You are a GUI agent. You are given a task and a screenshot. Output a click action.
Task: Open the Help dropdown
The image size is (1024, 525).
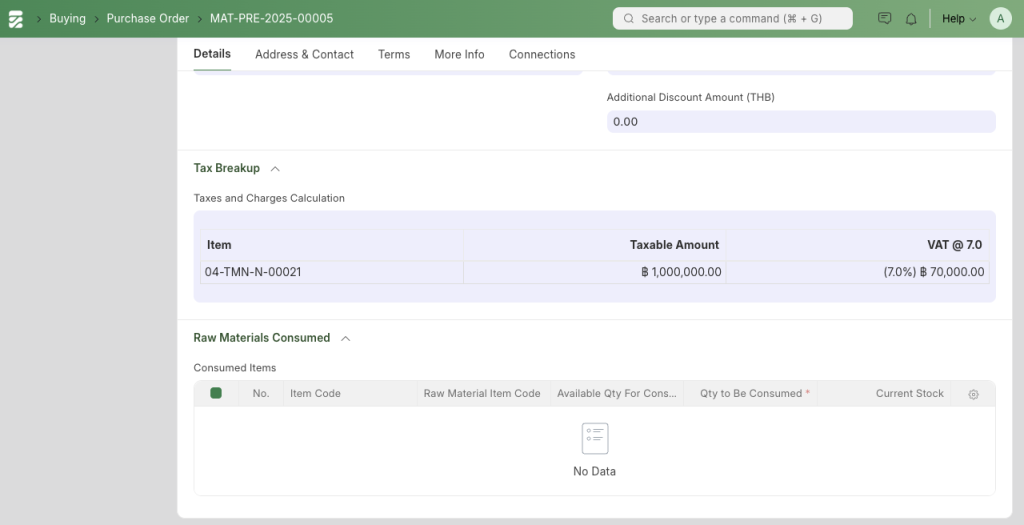point(959,19)
